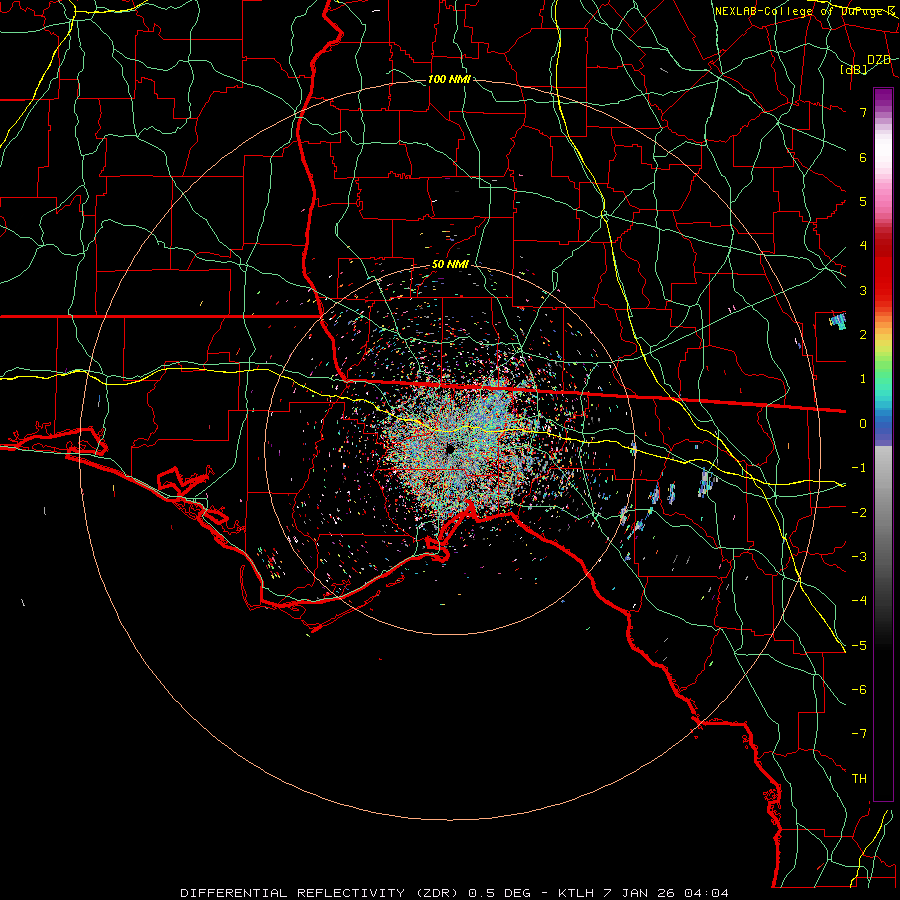
Task: Click the 6 dB value on color scale
Action: pyautogui.click(x=863, y=157)
